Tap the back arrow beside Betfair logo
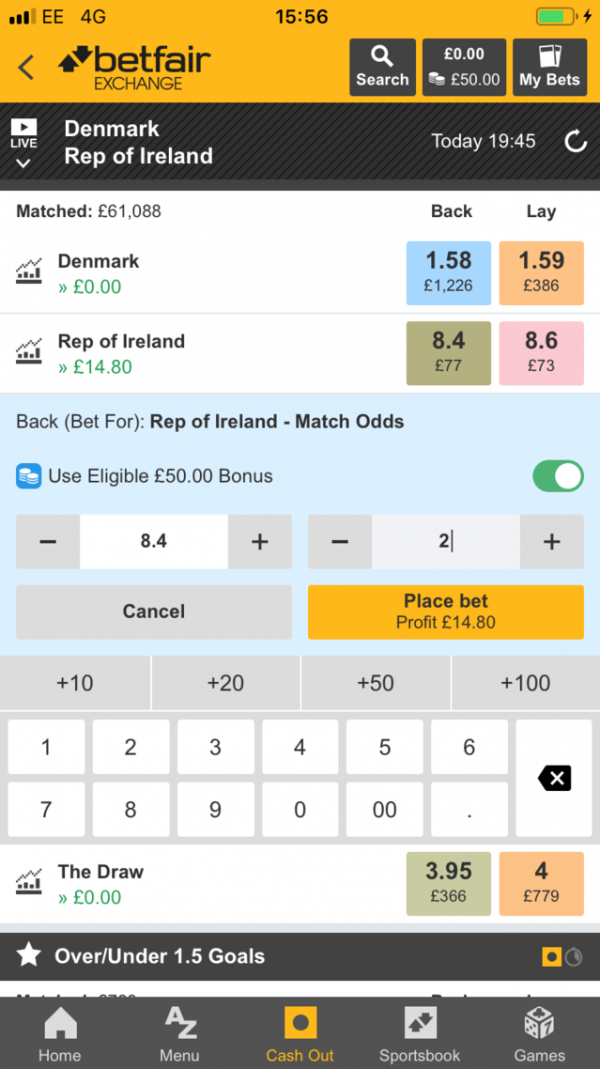The height and width of the screenshot is (1069, 600). 26,67
